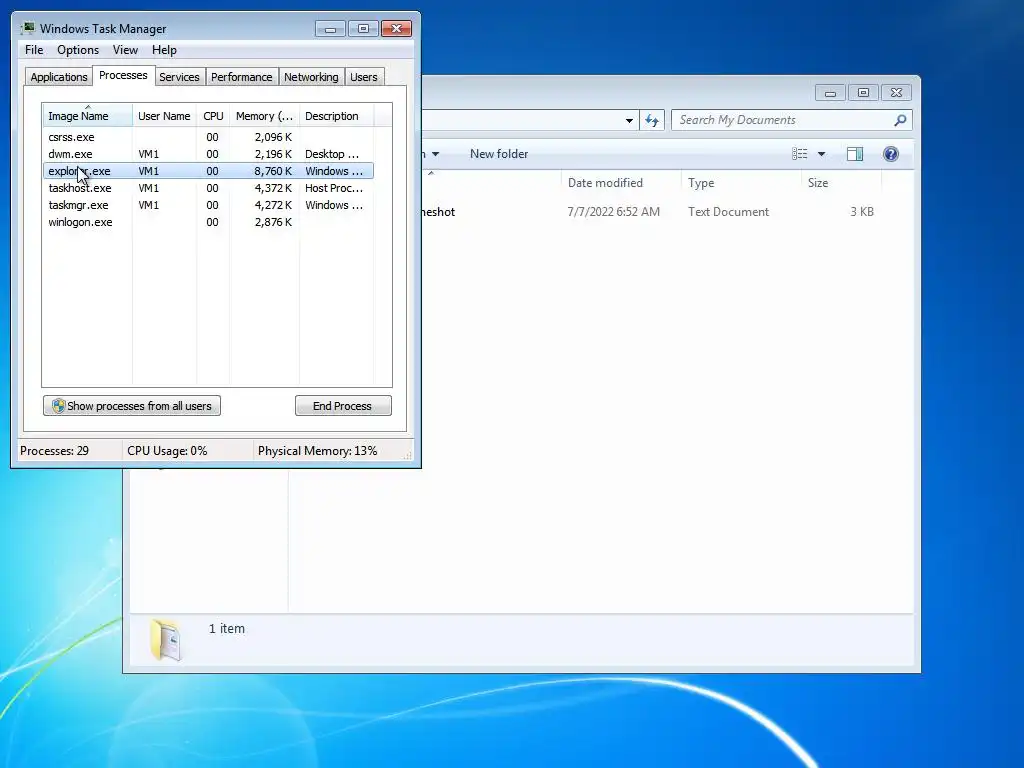The height and width of the screenshot is (768, 1024).
Task: Click Show processes from all users
Action: coord(132,406)
